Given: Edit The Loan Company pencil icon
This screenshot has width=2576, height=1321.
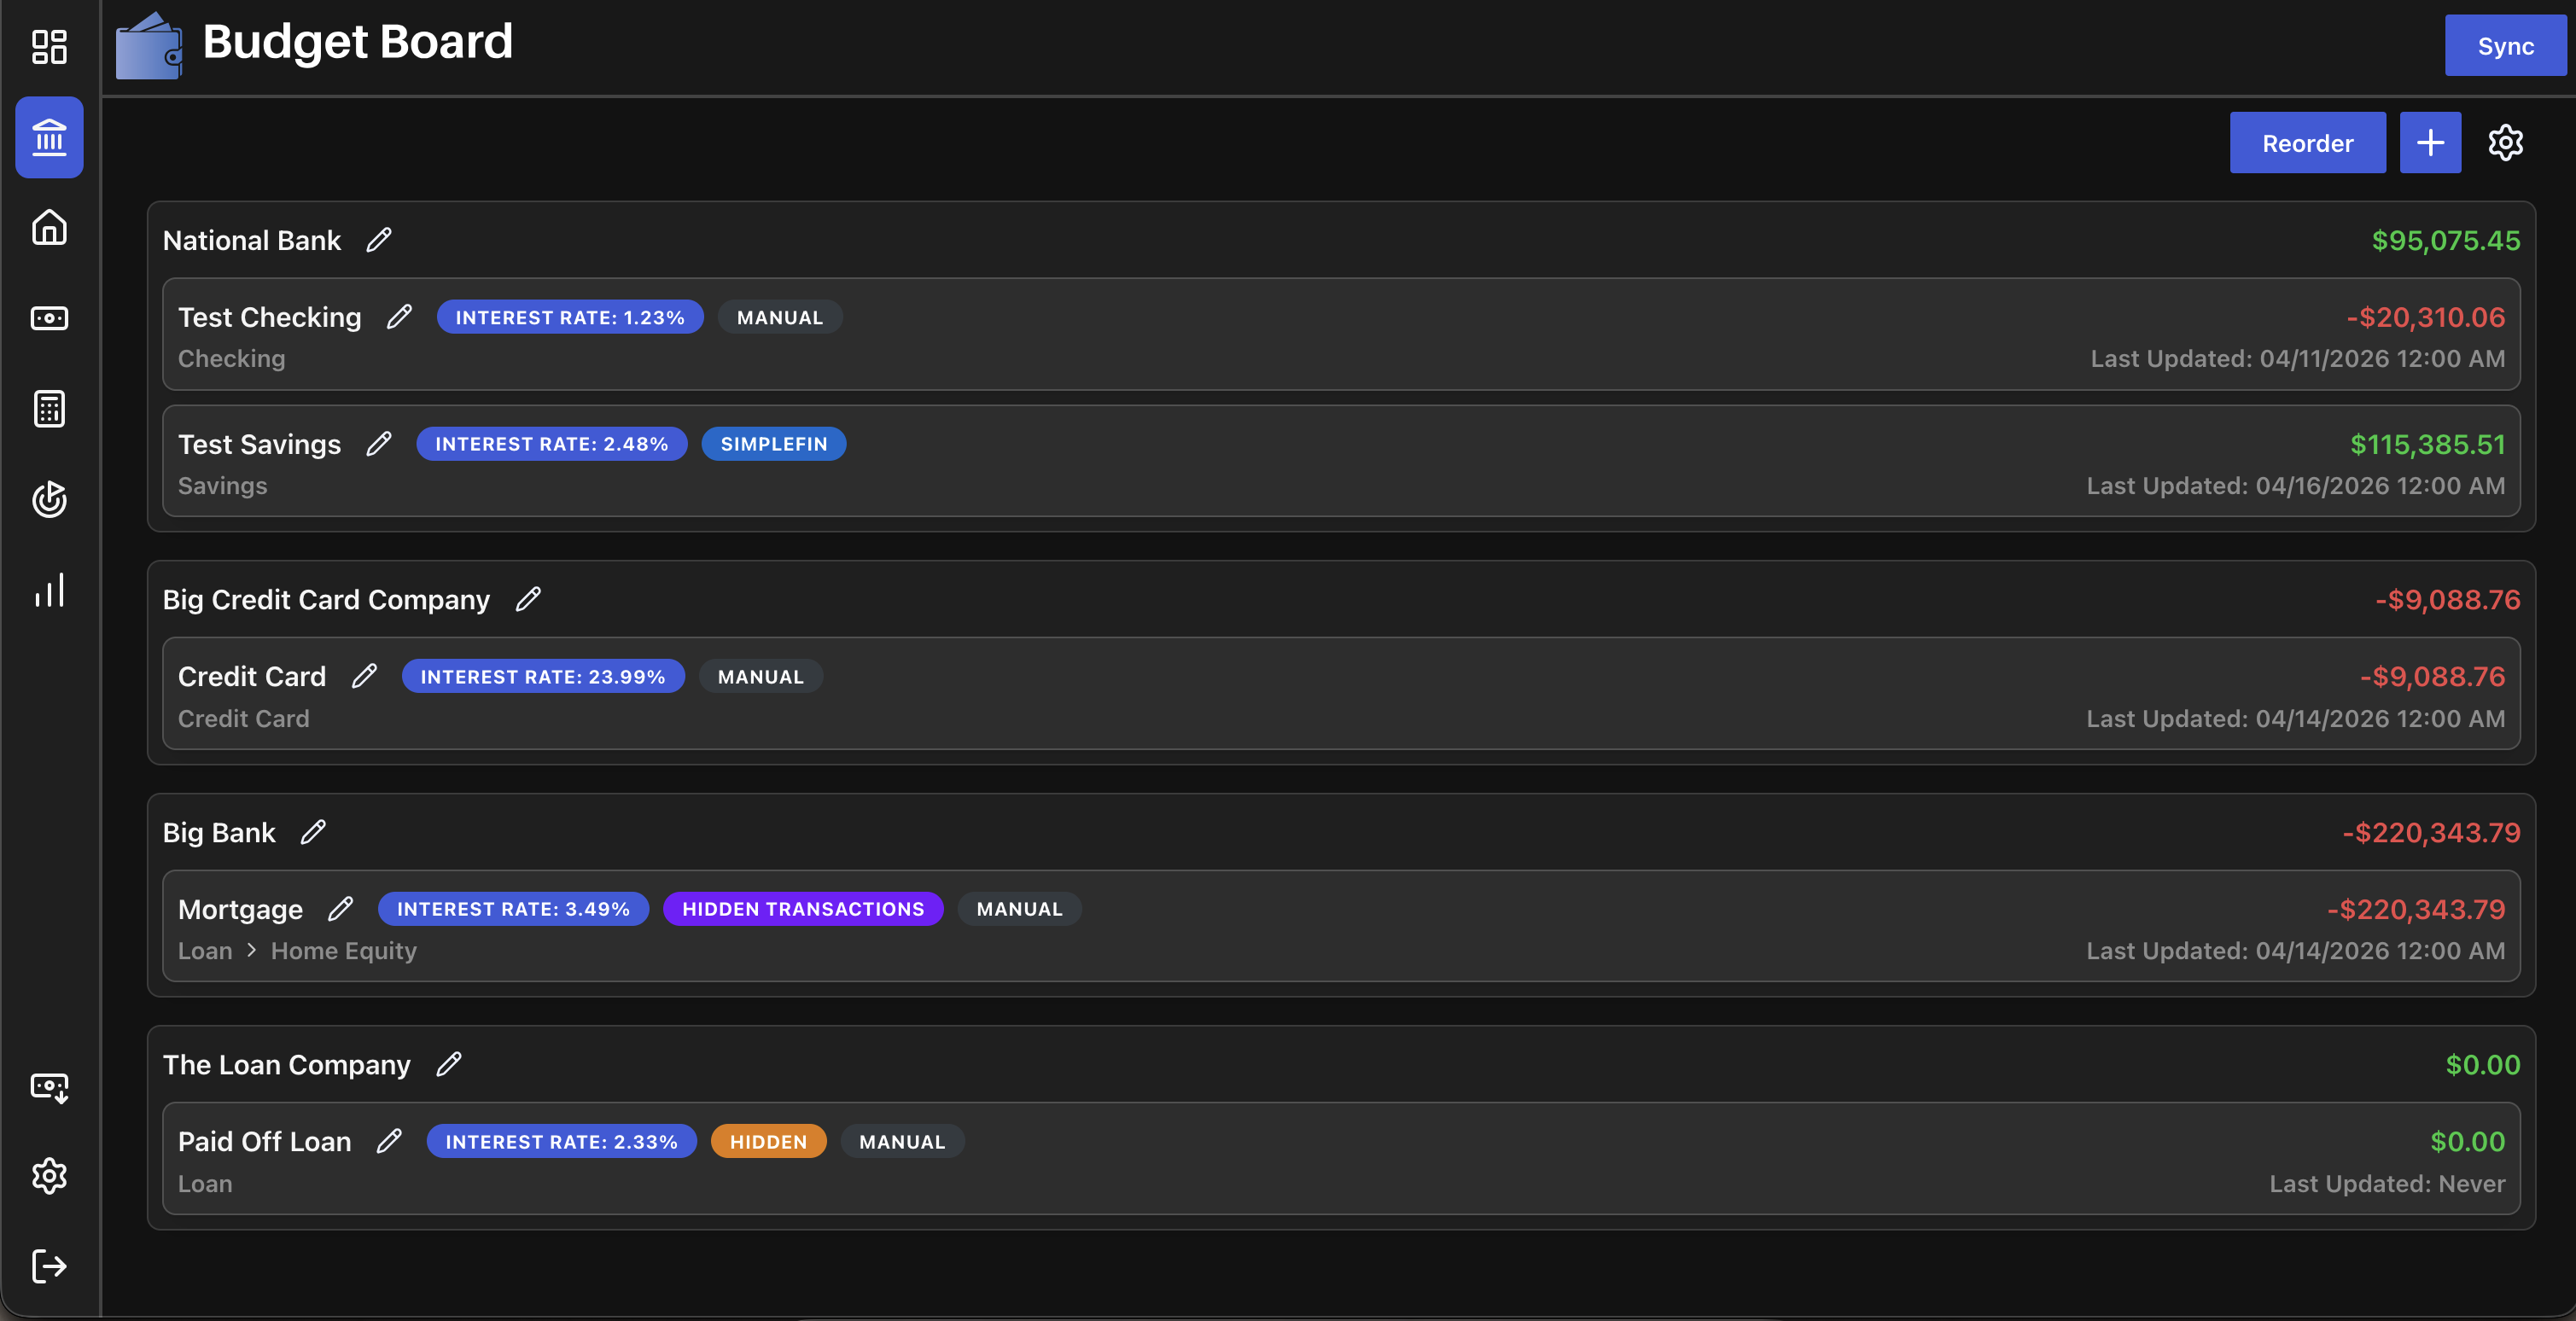Looking at the screenshot, I should 449,1064.
